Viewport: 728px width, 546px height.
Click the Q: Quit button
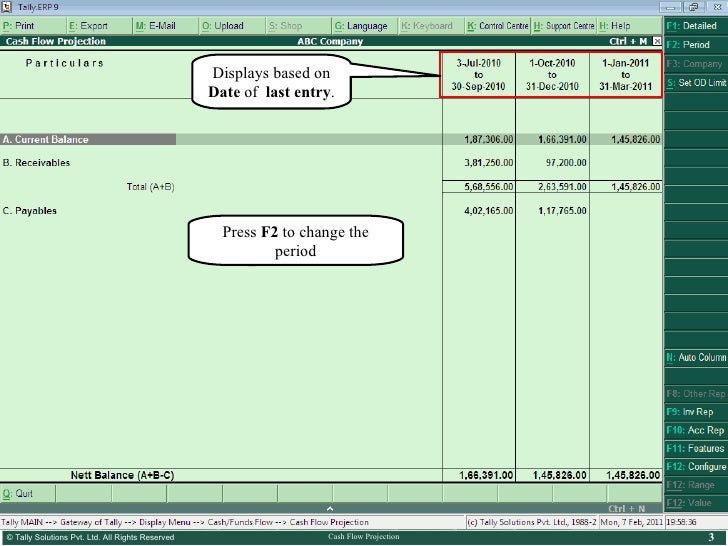[28, 494]
